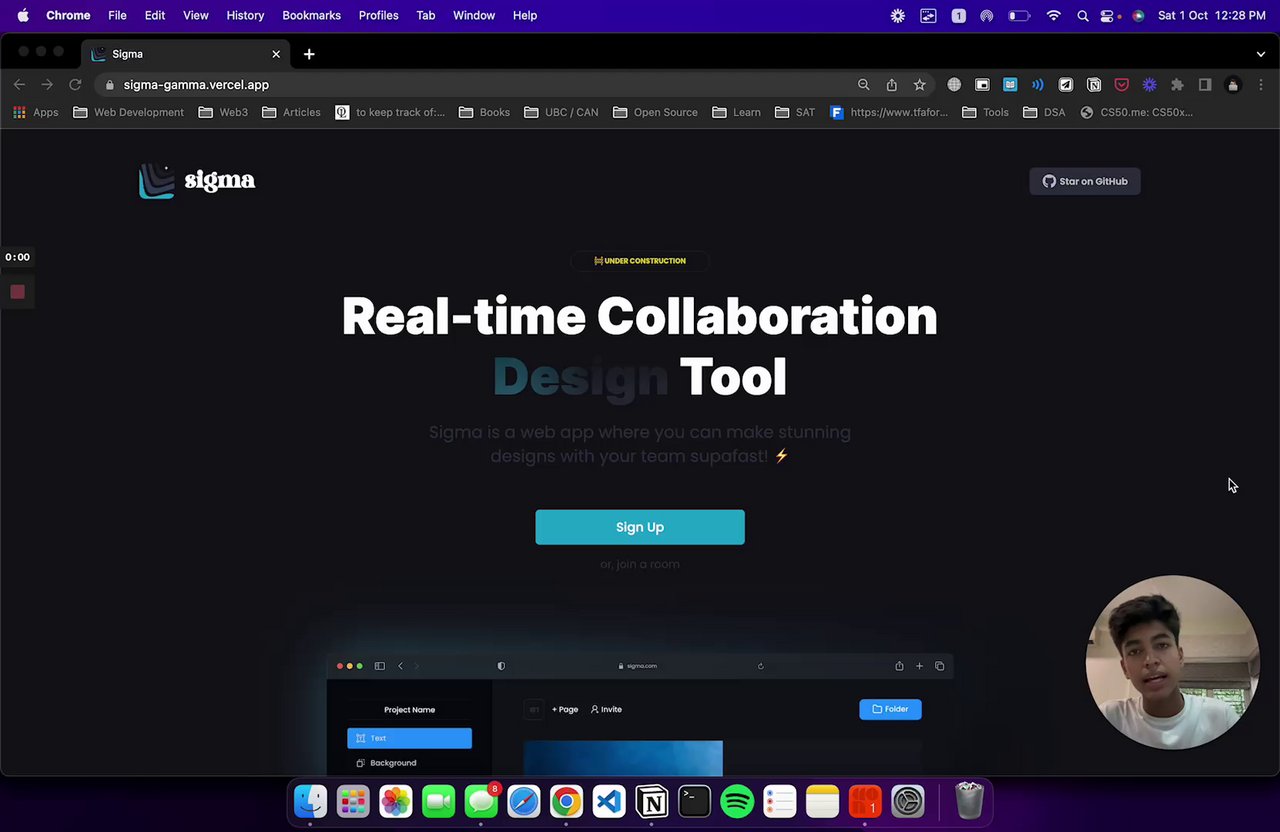Open the globe extension icon
The height and width of the screenshot is (832, 1280).
click(x=954, y=85)
